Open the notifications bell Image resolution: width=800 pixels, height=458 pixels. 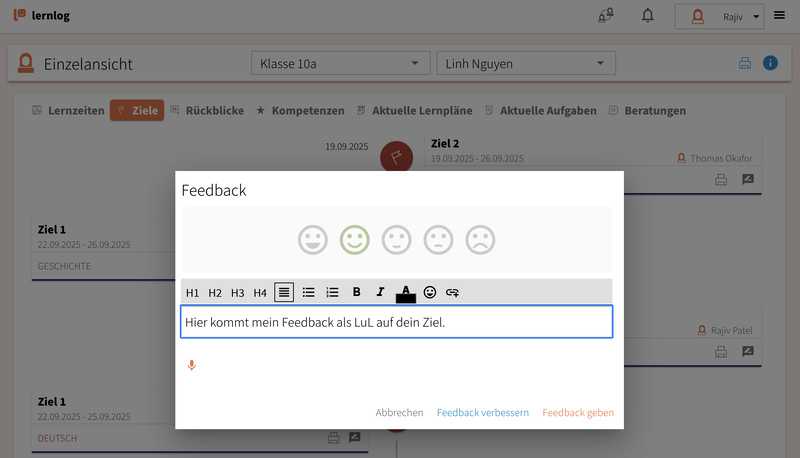point(648,16)
